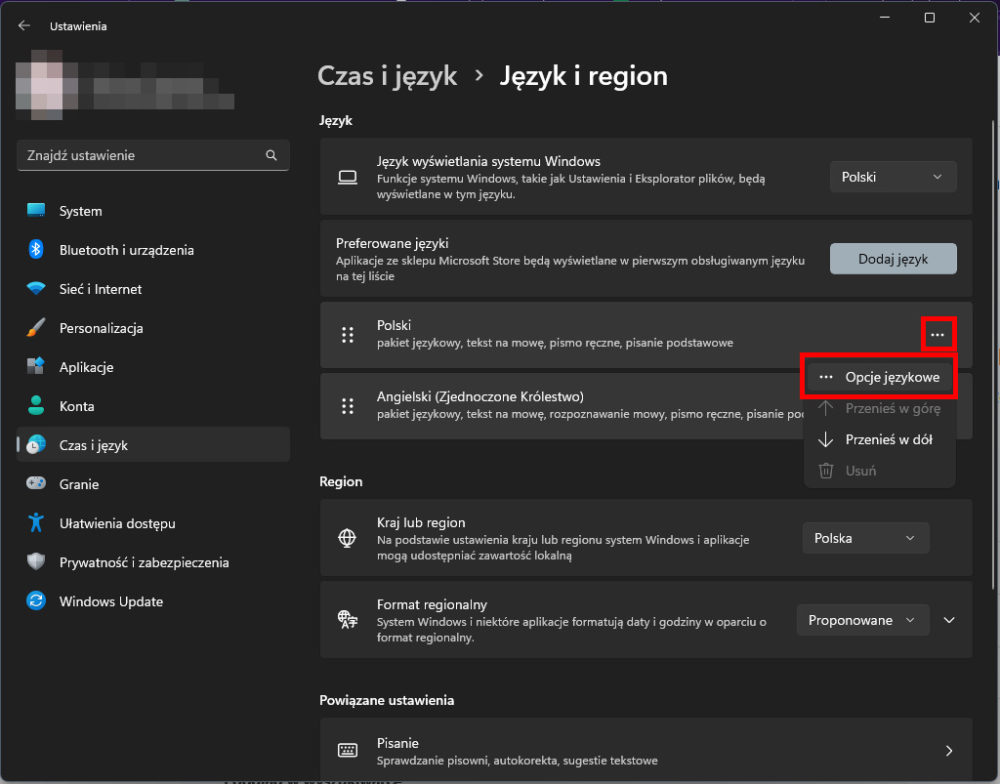The width and height of the screenshot is (1000, 784).
Task: Choose Przenieś w dół menu entry
Action: (879, 440)
